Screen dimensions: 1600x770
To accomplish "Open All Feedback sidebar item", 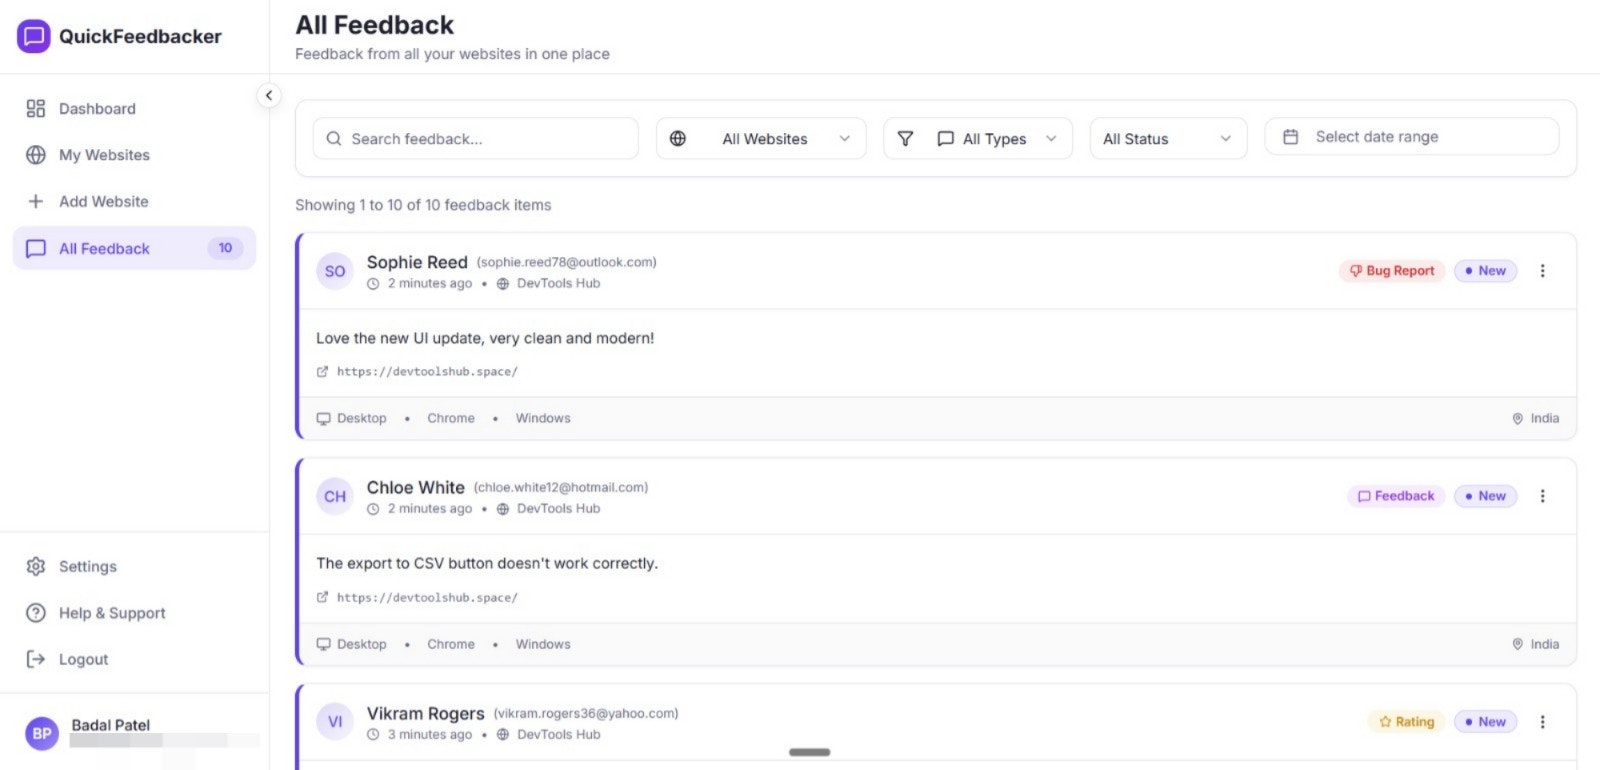I will [134, 248].
